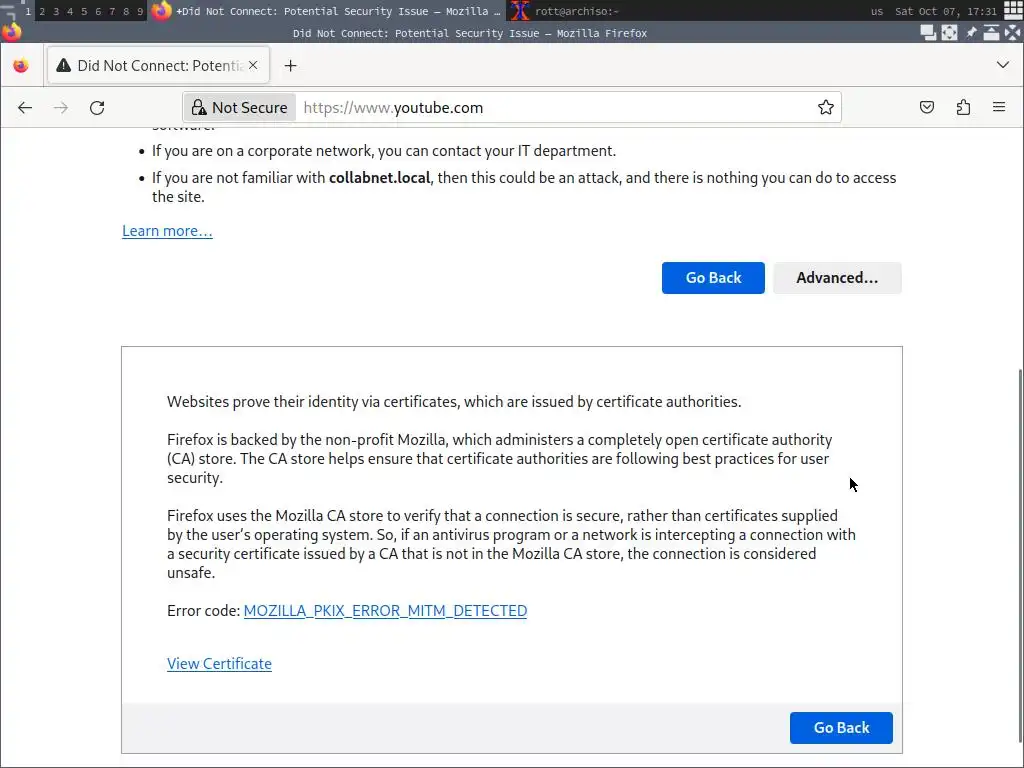Image resolution: width=1024 pixels, height=768 pixels.
Task: Click the window title text 'Mozilla Firefox'
Action: point(601,33)
